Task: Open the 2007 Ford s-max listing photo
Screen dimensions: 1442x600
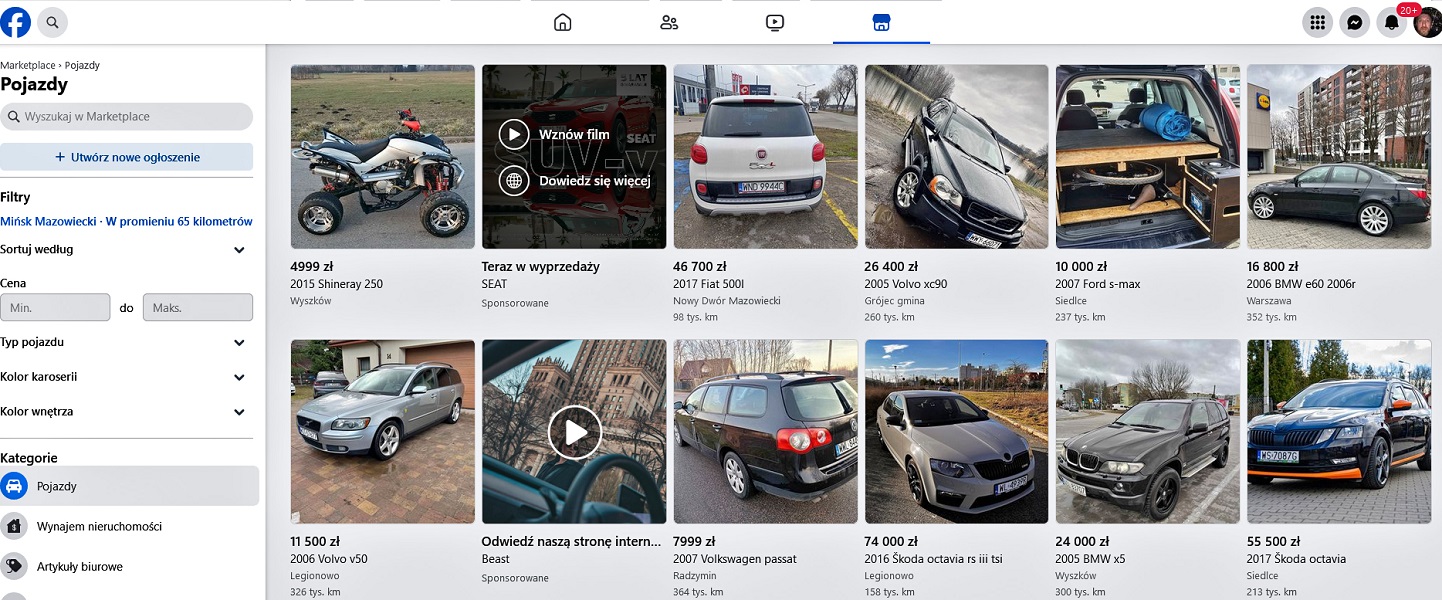Action: point(1148,157)
